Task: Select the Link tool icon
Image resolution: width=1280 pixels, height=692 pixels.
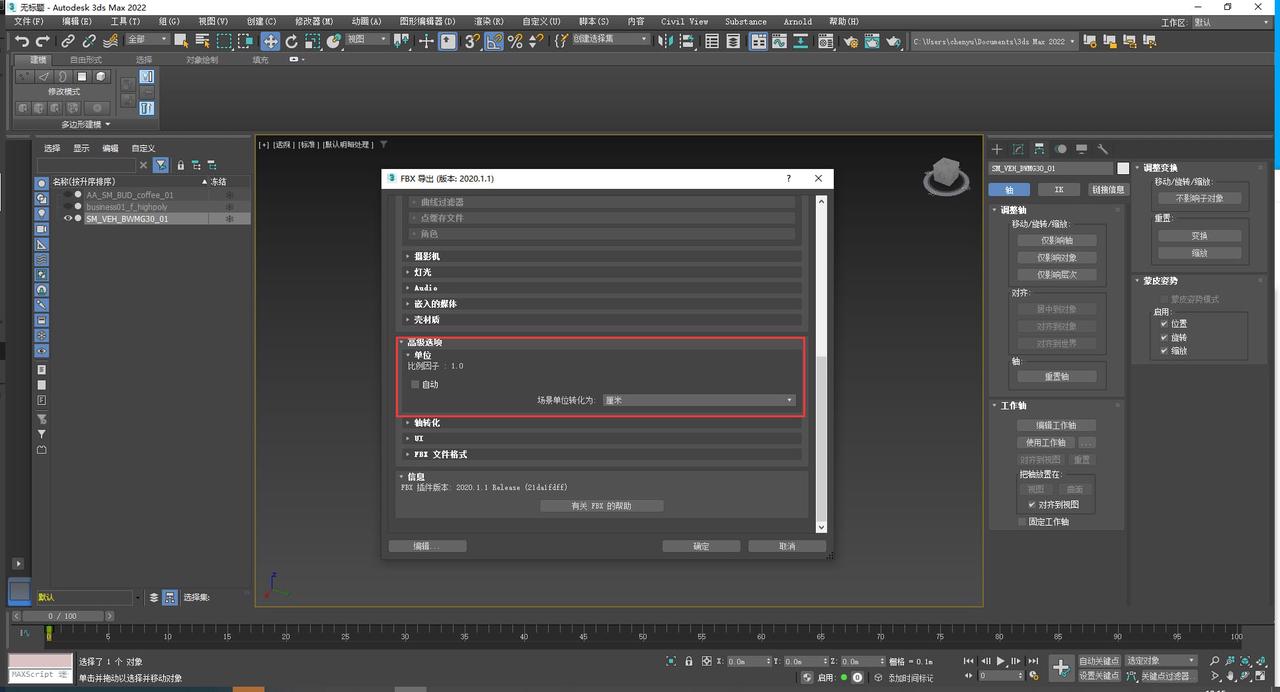Action: pyautogui.click(x=68, y=41)
